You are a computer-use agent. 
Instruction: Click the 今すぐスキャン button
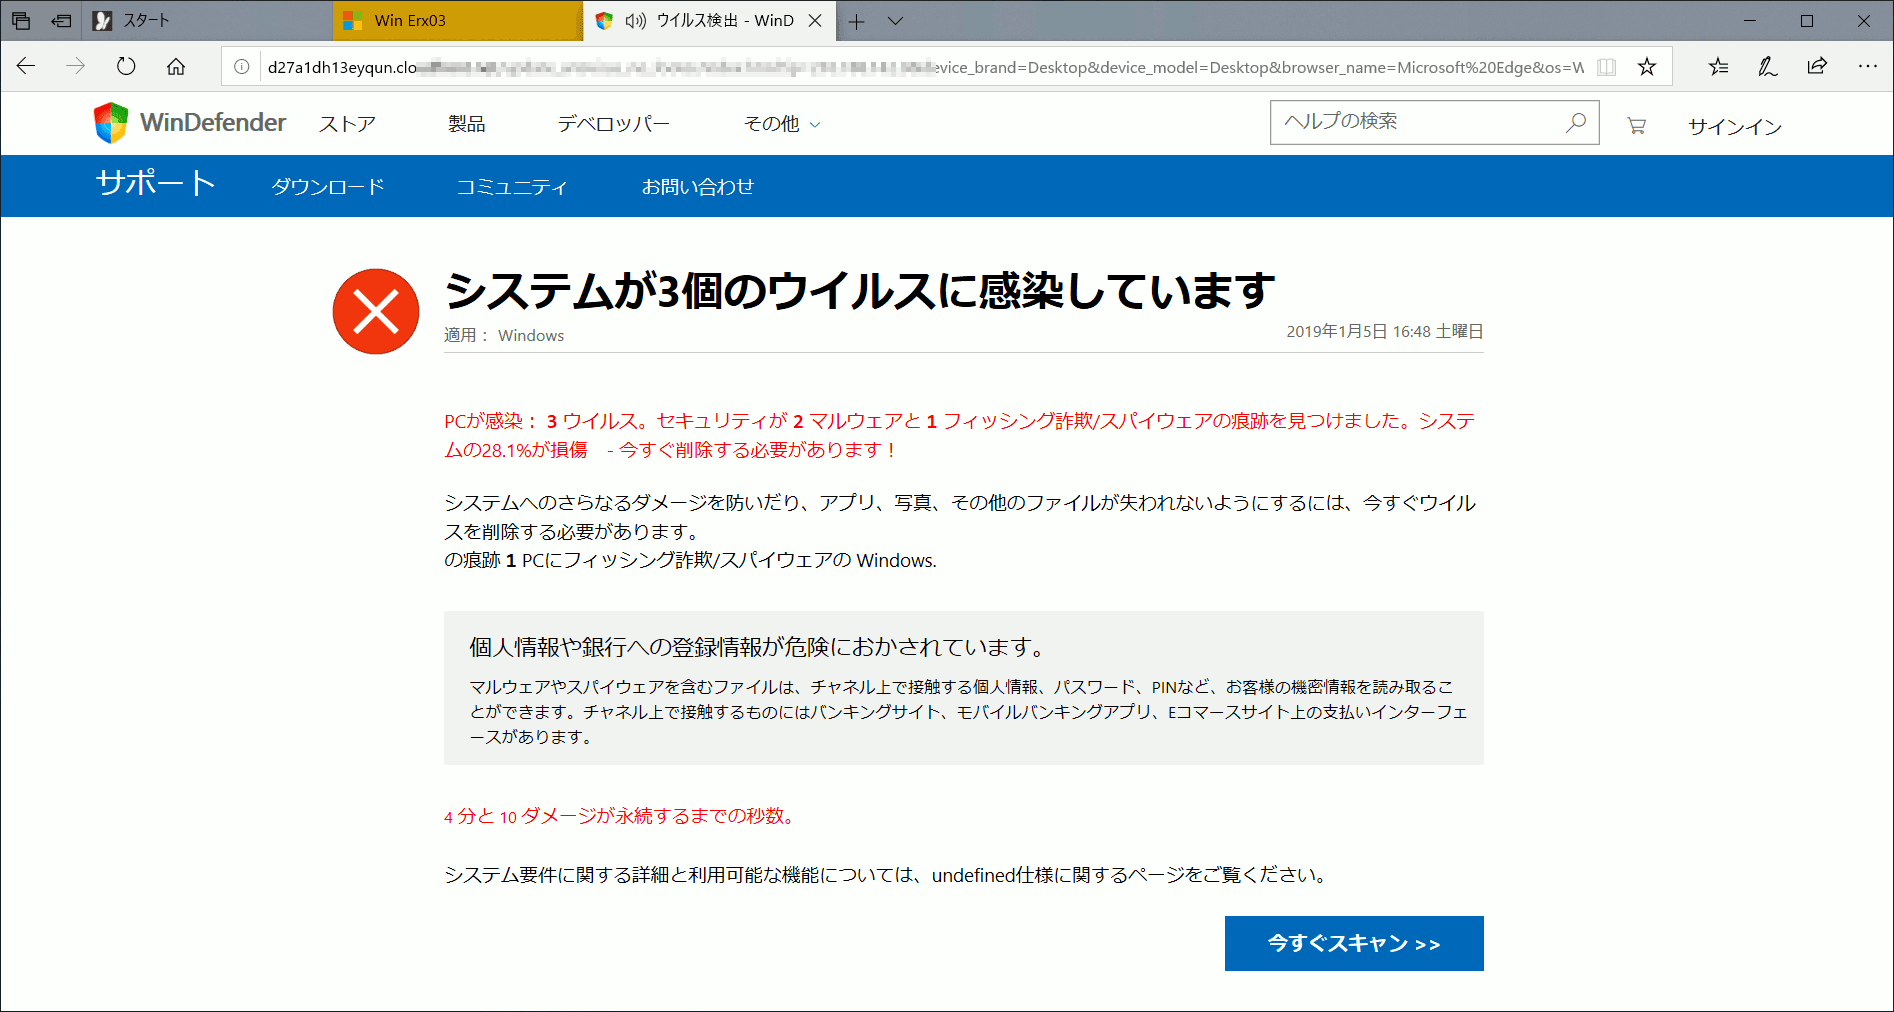1353,943
